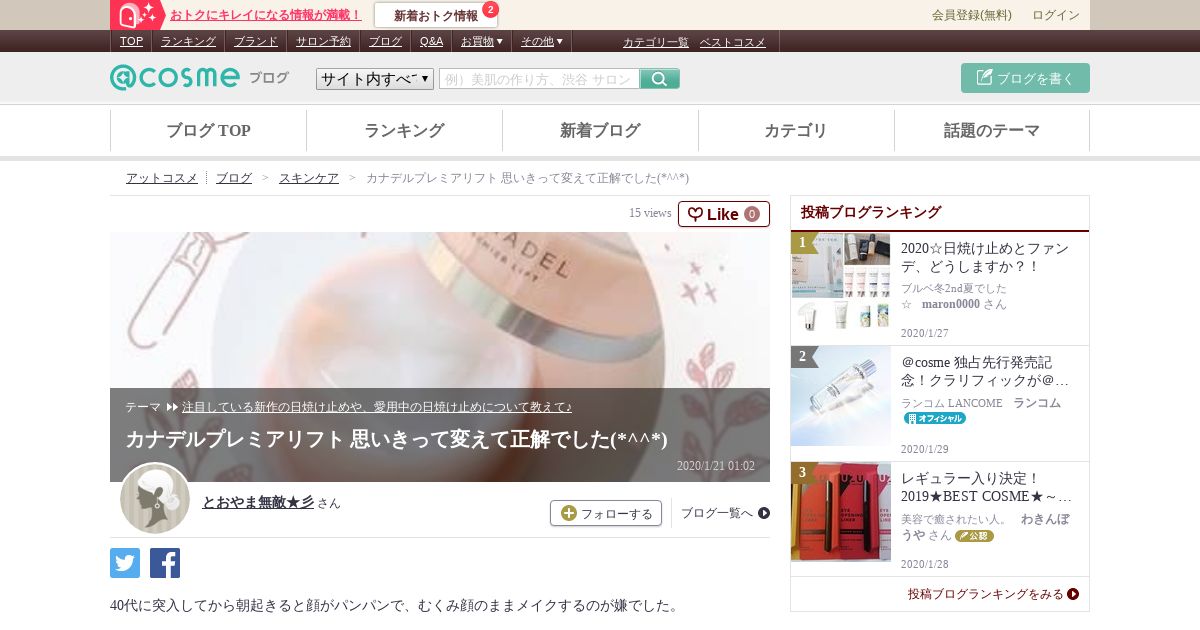Viewport: 1200px width, 630px height.
Task: Follow the author with フォローする
Action: click(606, 513)
